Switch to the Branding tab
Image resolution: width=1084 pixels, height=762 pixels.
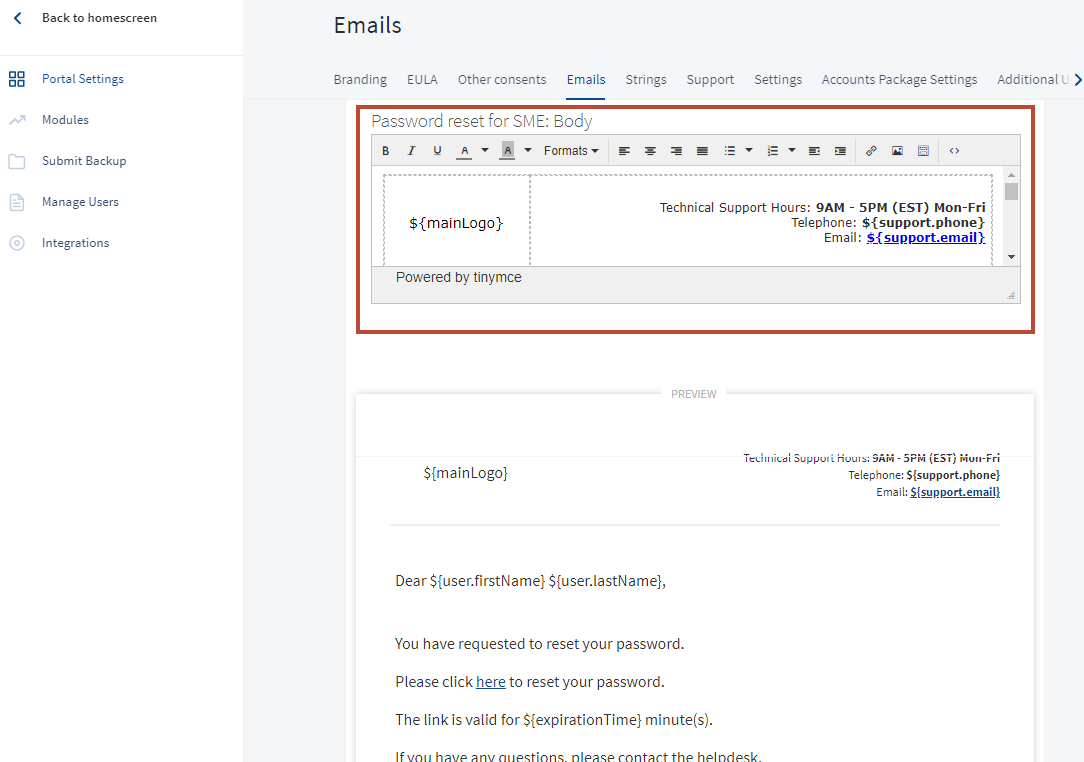(x=360, y=80)
